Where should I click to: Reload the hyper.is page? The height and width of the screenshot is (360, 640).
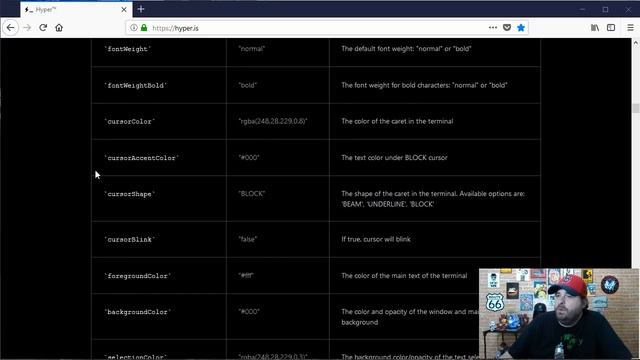click(x=43, y=28)
